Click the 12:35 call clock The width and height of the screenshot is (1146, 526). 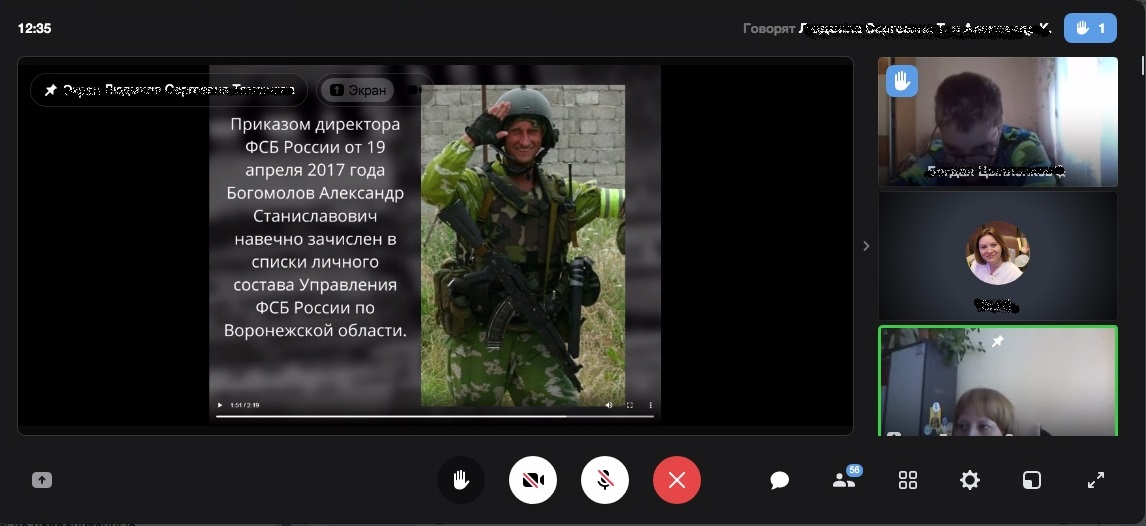point(34,28)
